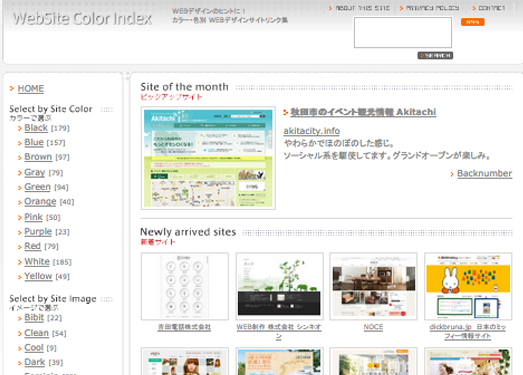Visit akitacity.info link
The height and width of the screenshot is (375, 523).
pos(312,131)
